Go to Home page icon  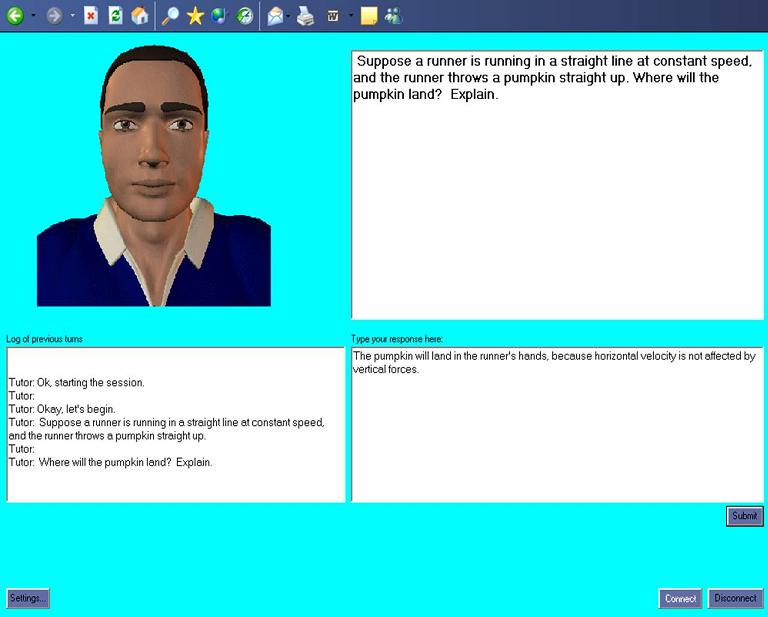140,16
